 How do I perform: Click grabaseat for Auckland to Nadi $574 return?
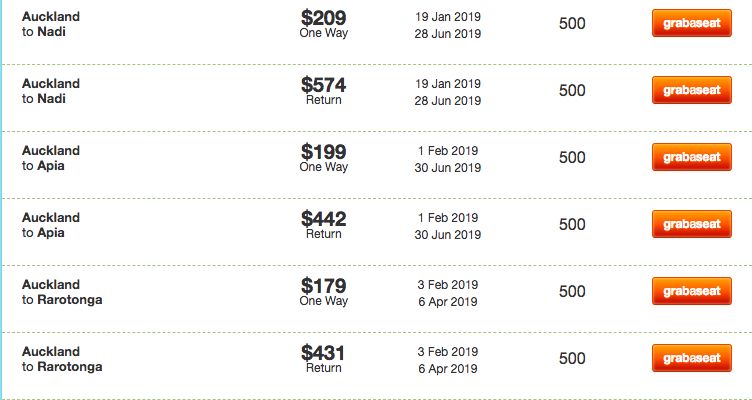click(692, 90)
